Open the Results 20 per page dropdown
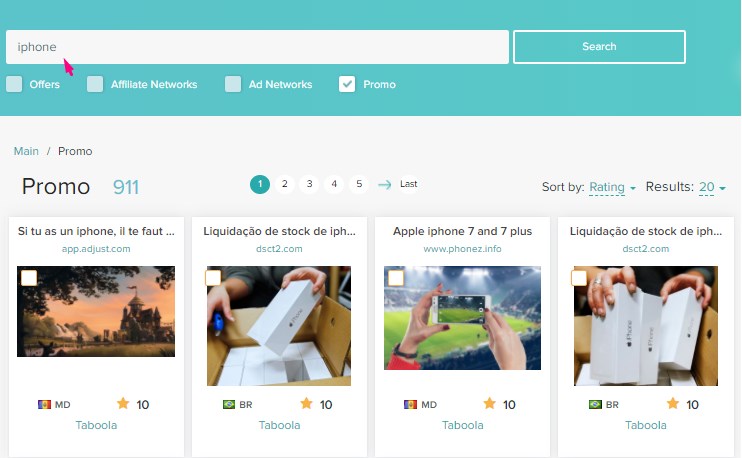This screenshot has height=458, width=742. click(712, 187)
